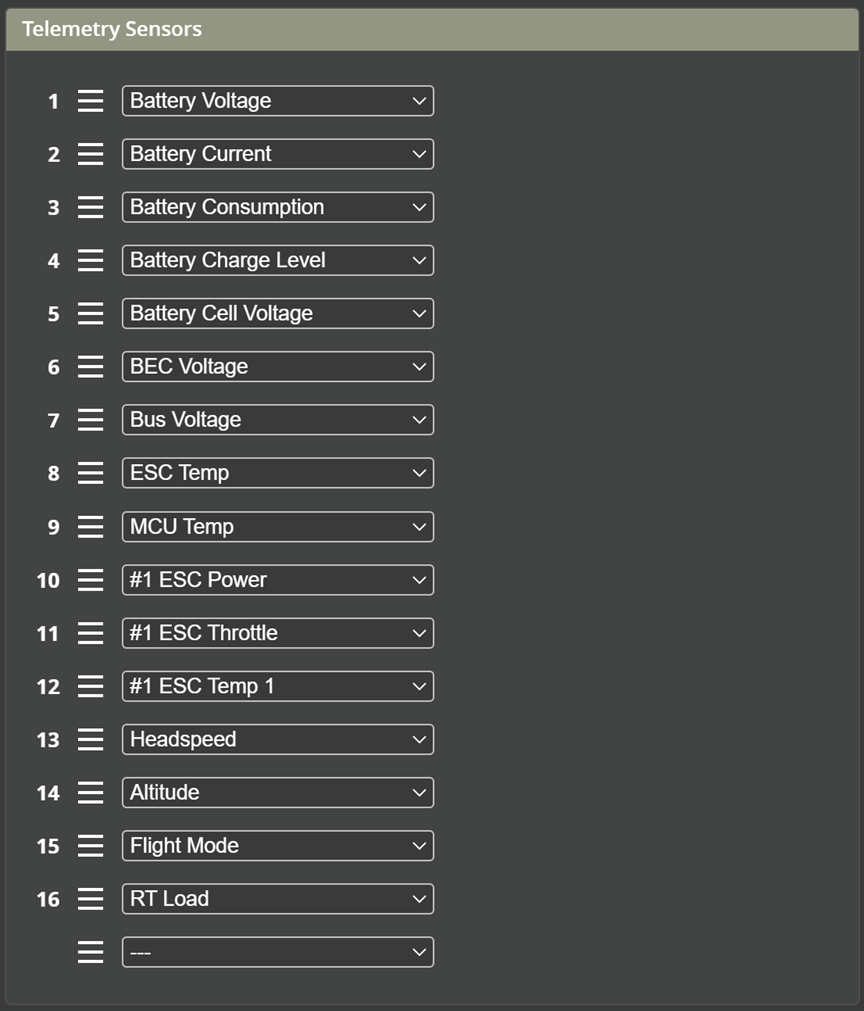Expand the MCU Temp sensor selector
The width and height of the screenshot is (864, 1011).
(277, 526)
